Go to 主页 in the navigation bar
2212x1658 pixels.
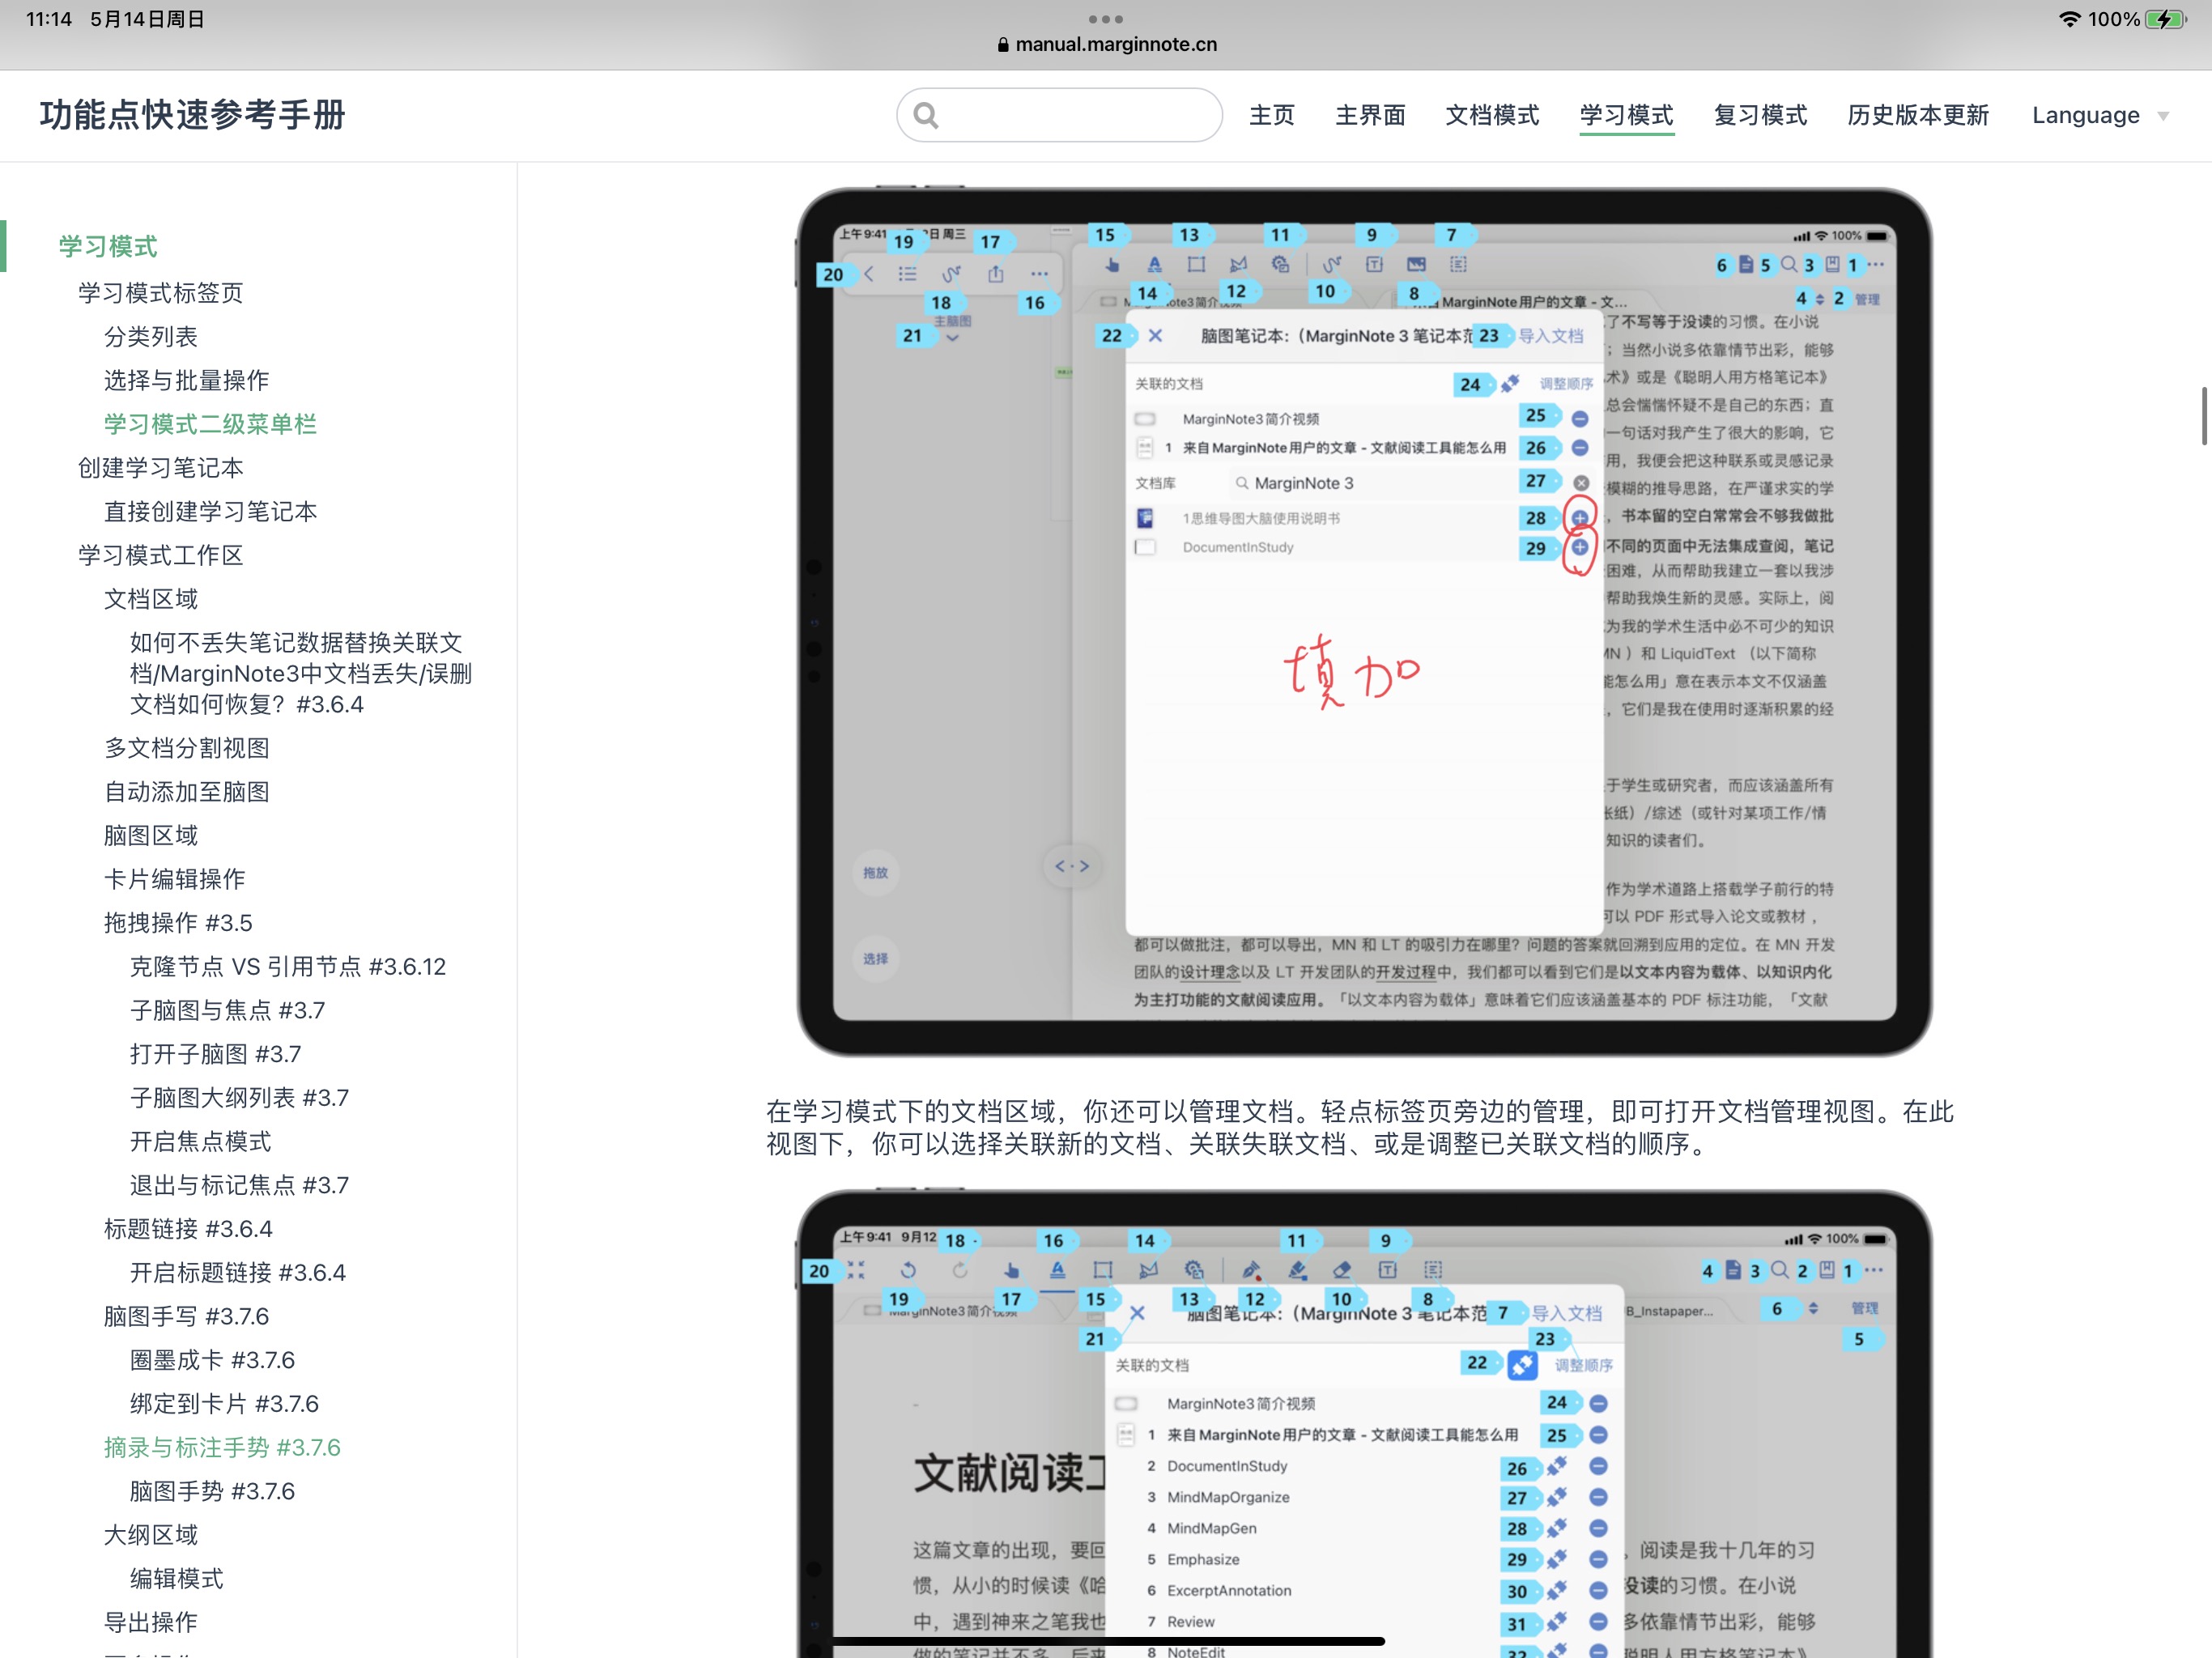pos(1271,115)
